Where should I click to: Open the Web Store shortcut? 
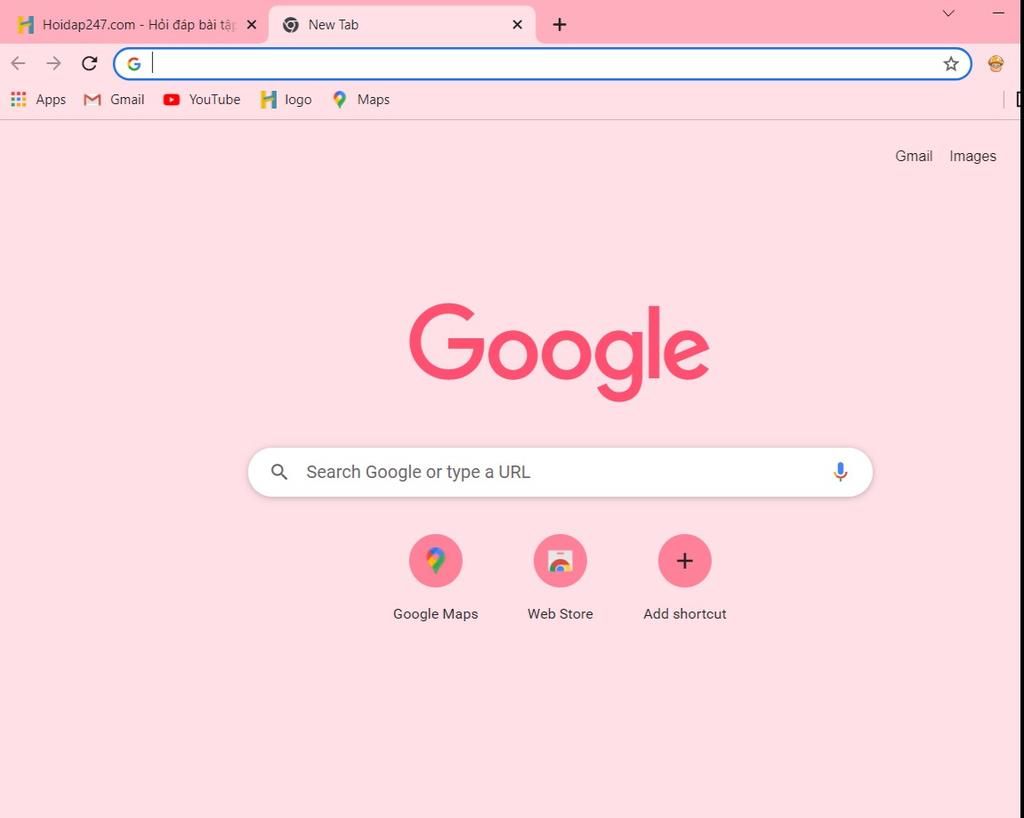(560, 576)
